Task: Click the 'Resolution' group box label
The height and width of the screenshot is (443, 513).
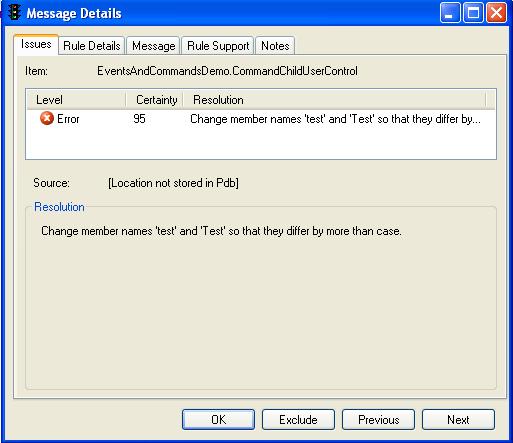Action: coord(59,207)
